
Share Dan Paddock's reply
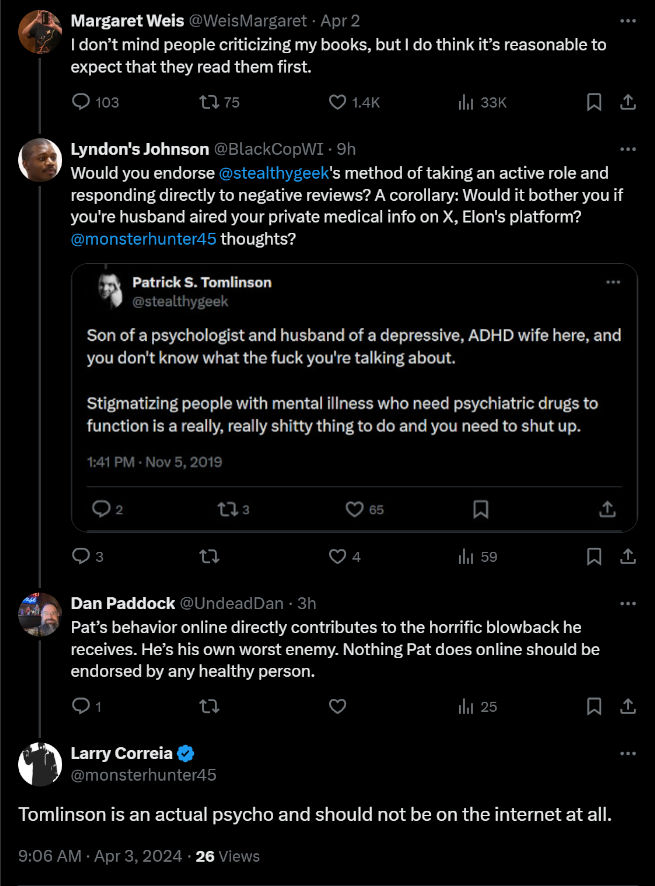(x=628, y=706)
